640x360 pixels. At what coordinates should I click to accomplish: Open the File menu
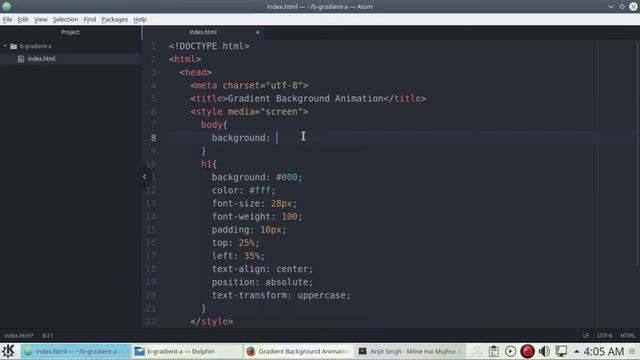(x=7, y=19)
